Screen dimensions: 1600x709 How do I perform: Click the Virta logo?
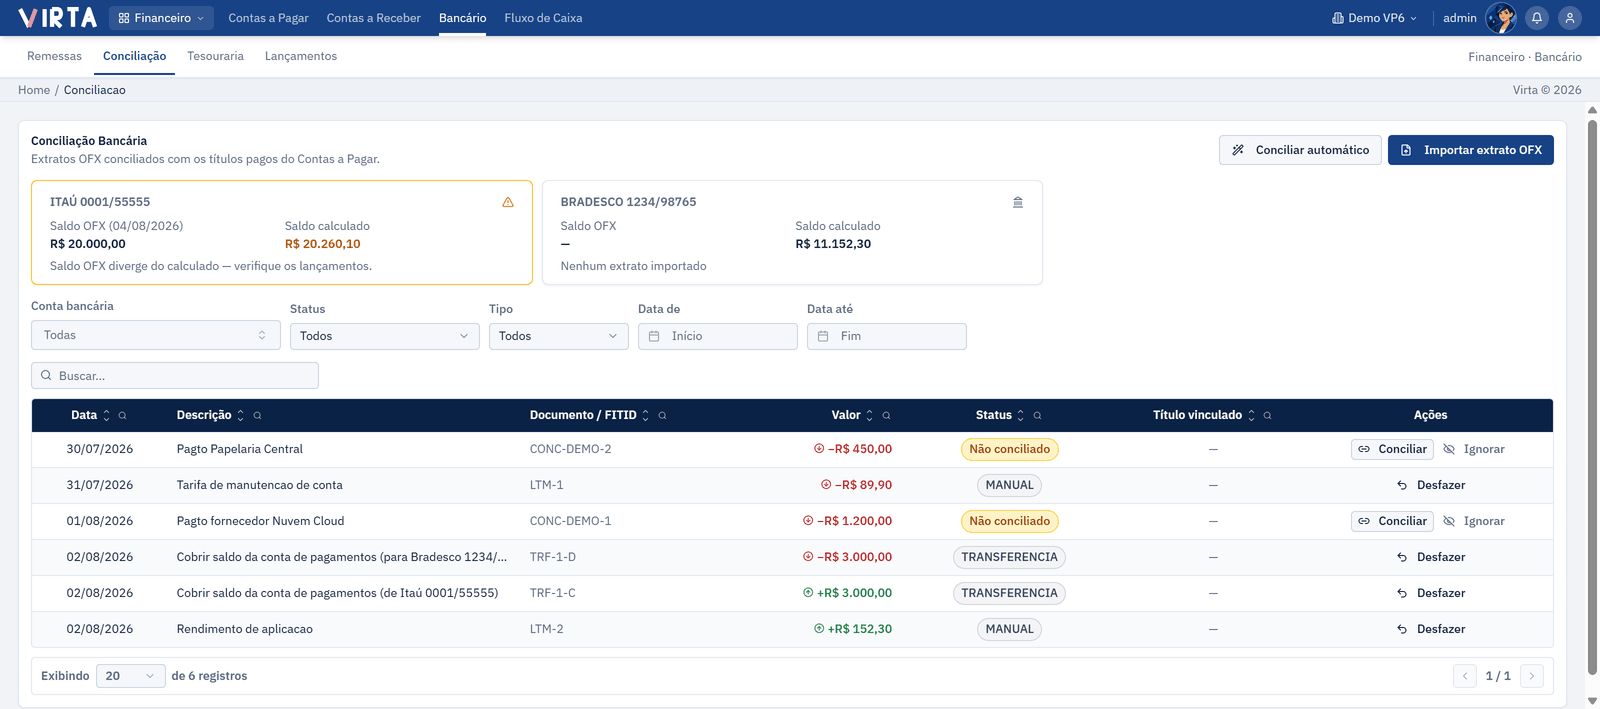(x=57, y=18)
